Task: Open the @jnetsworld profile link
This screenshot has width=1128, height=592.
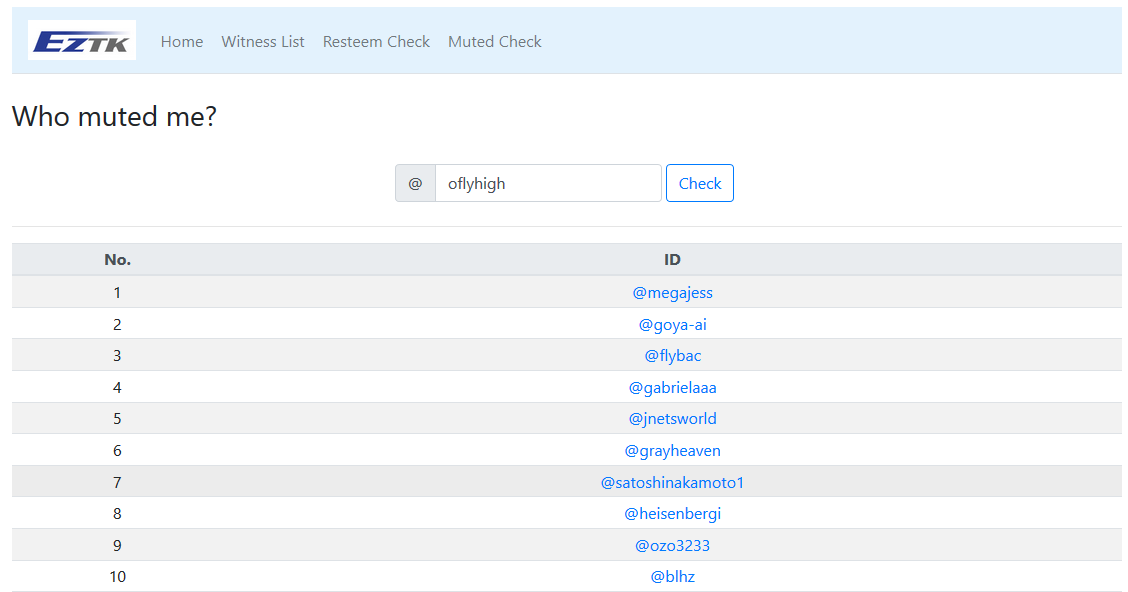Action: tap(673, 419)
